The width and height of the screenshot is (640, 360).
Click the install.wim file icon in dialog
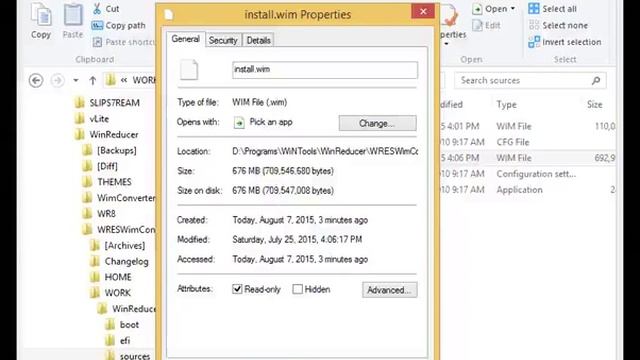(x=189, y=69)
